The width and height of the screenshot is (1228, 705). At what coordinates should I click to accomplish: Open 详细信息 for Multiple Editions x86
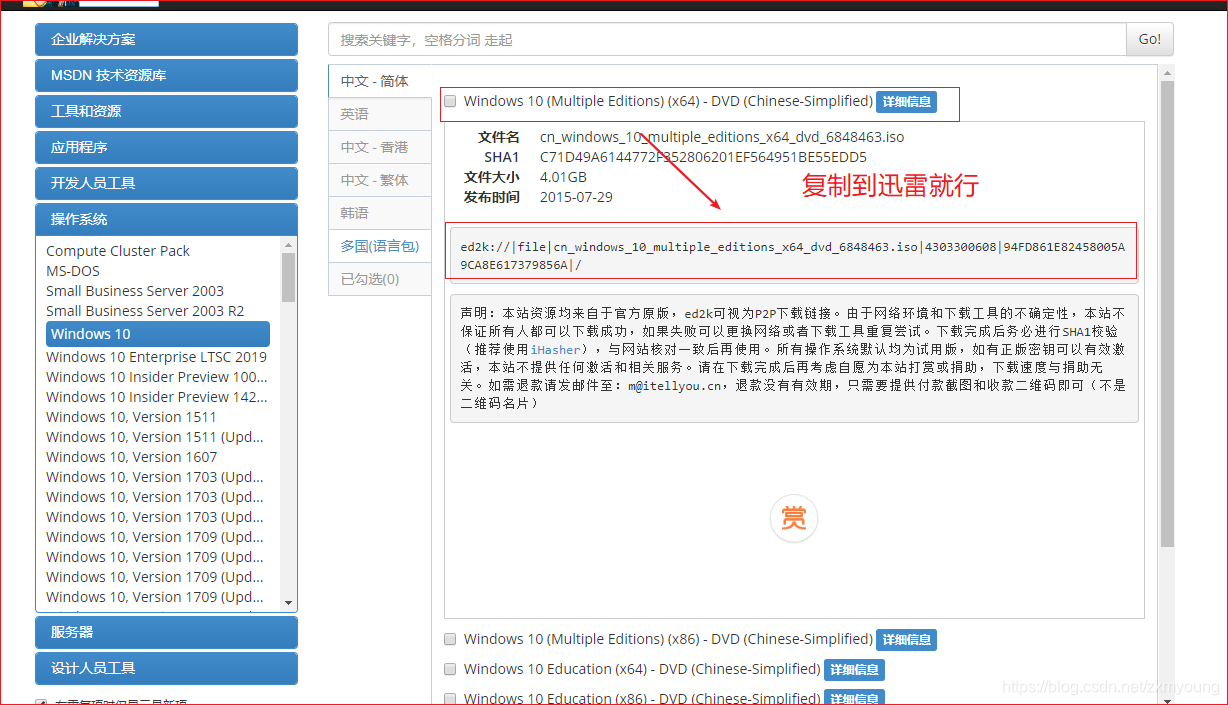tap(906, 640)
